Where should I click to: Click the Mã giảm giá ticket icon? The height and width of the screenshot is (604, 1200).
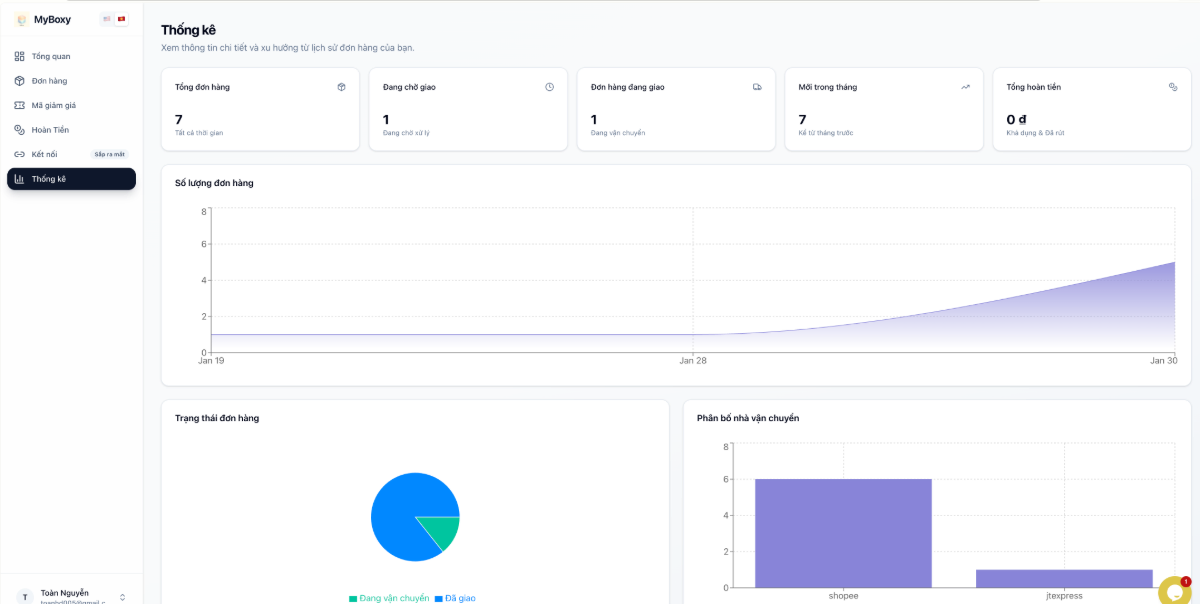tap(20, 105)
